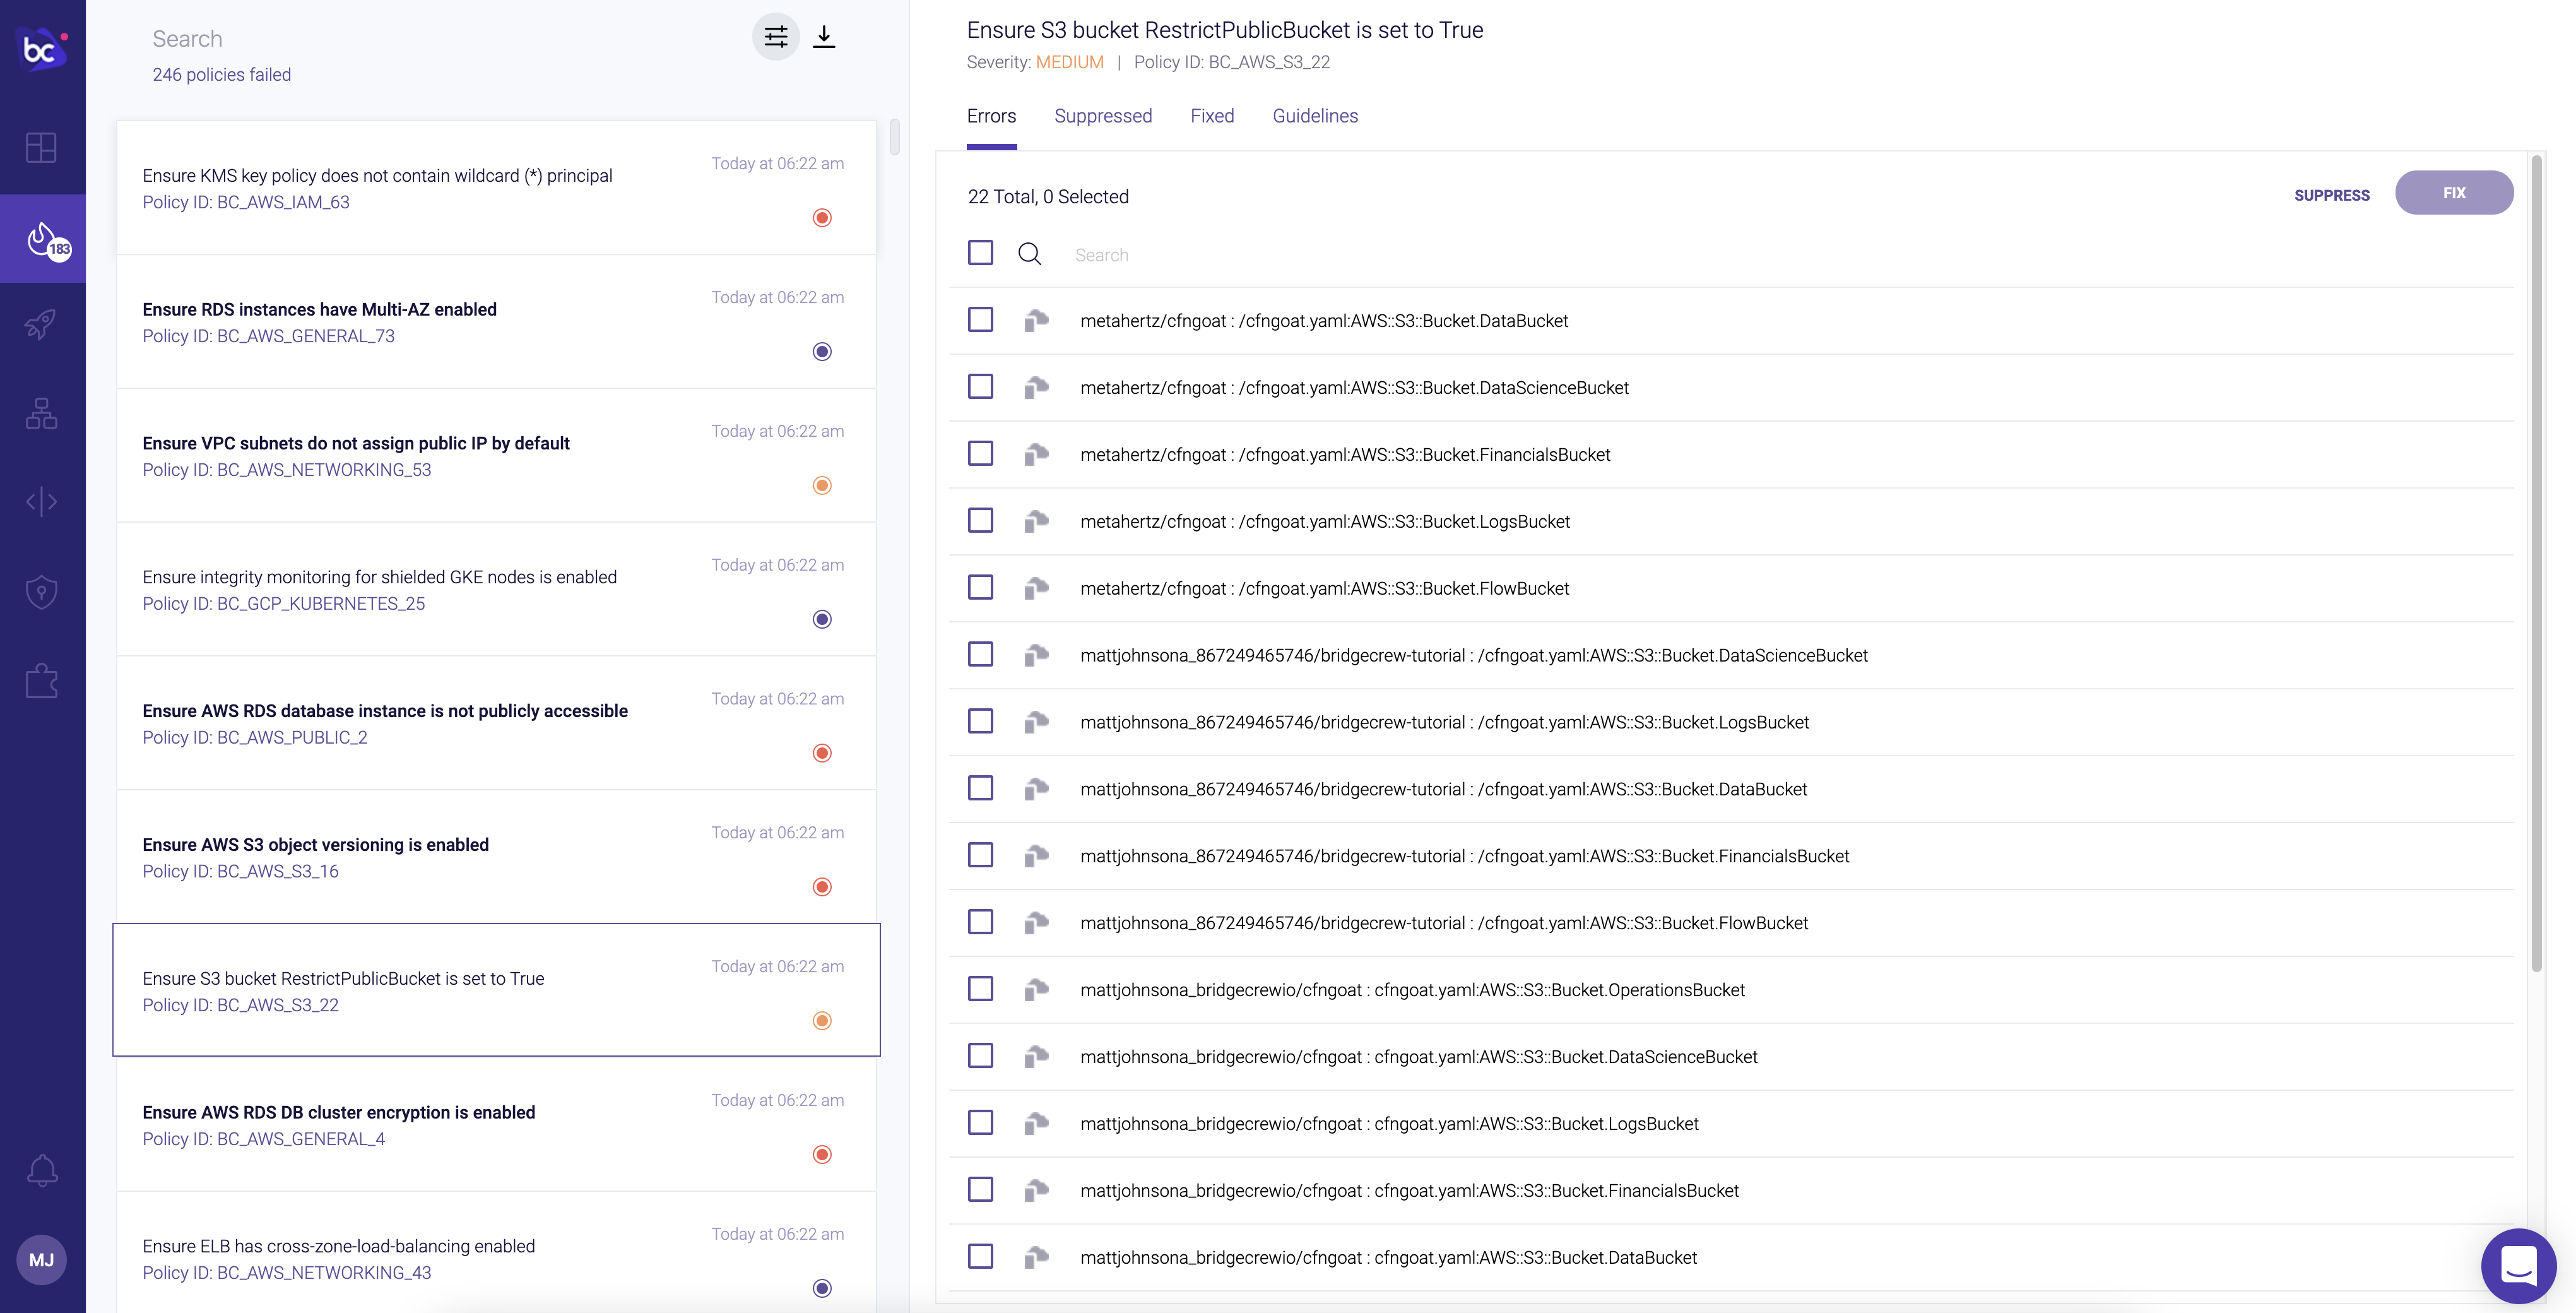2576x1313 pixels.
Task: Select the 'RestrictPublicBucket is set to True' policy card
Action: pos(496,990)
